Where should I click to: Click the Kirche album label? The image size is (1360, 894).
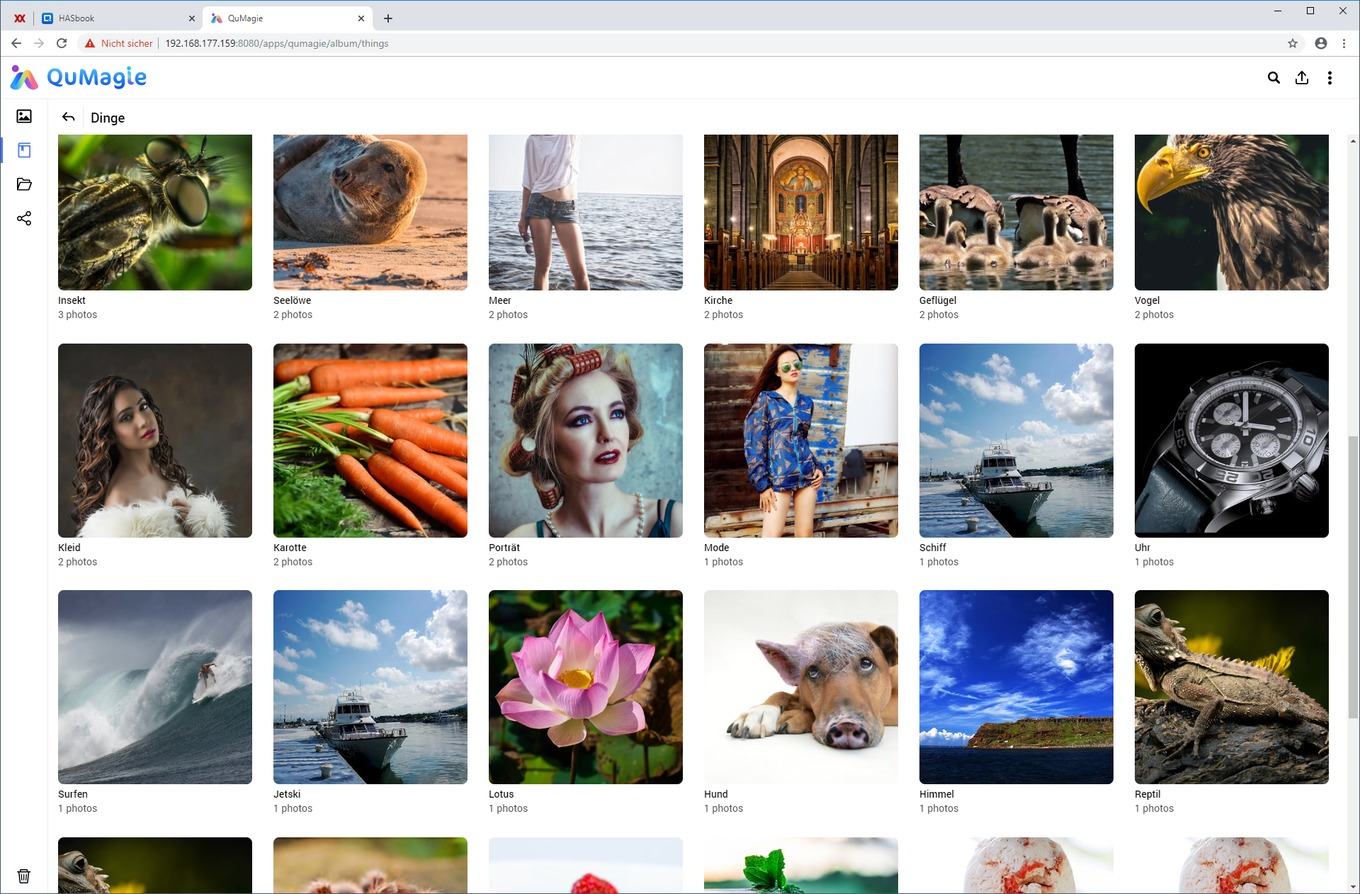[x=718, y=300]
